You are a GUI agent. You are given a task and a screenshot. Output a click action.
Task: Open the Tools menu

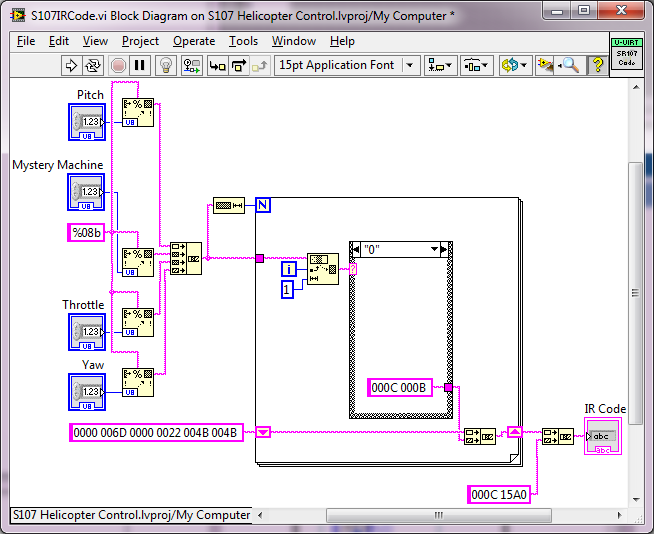point(243,41)
